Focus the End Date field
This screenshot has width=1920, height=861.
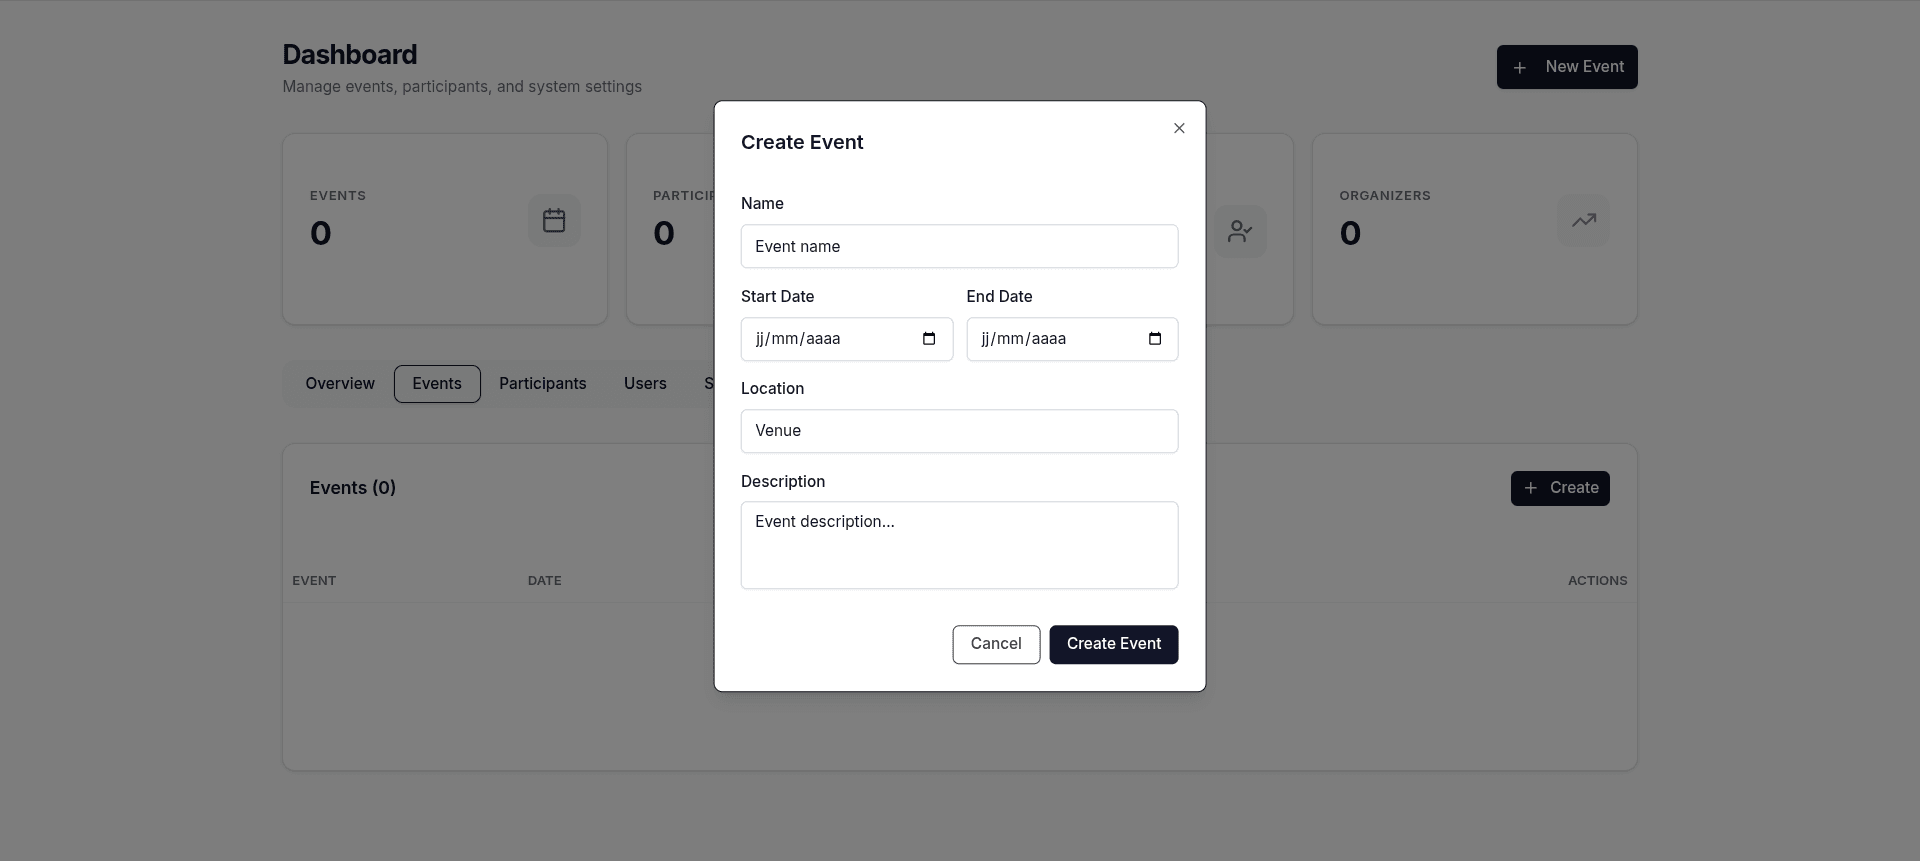click(1072, 339)
